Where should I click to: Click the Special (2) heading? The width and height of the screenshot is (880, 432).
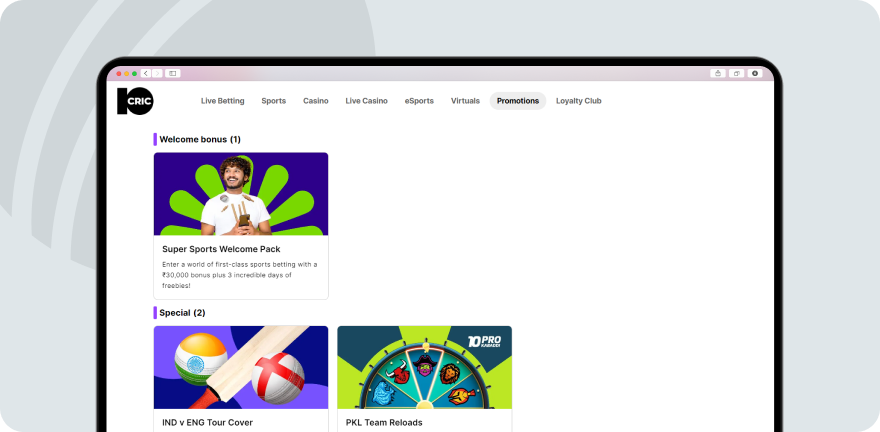182,313
